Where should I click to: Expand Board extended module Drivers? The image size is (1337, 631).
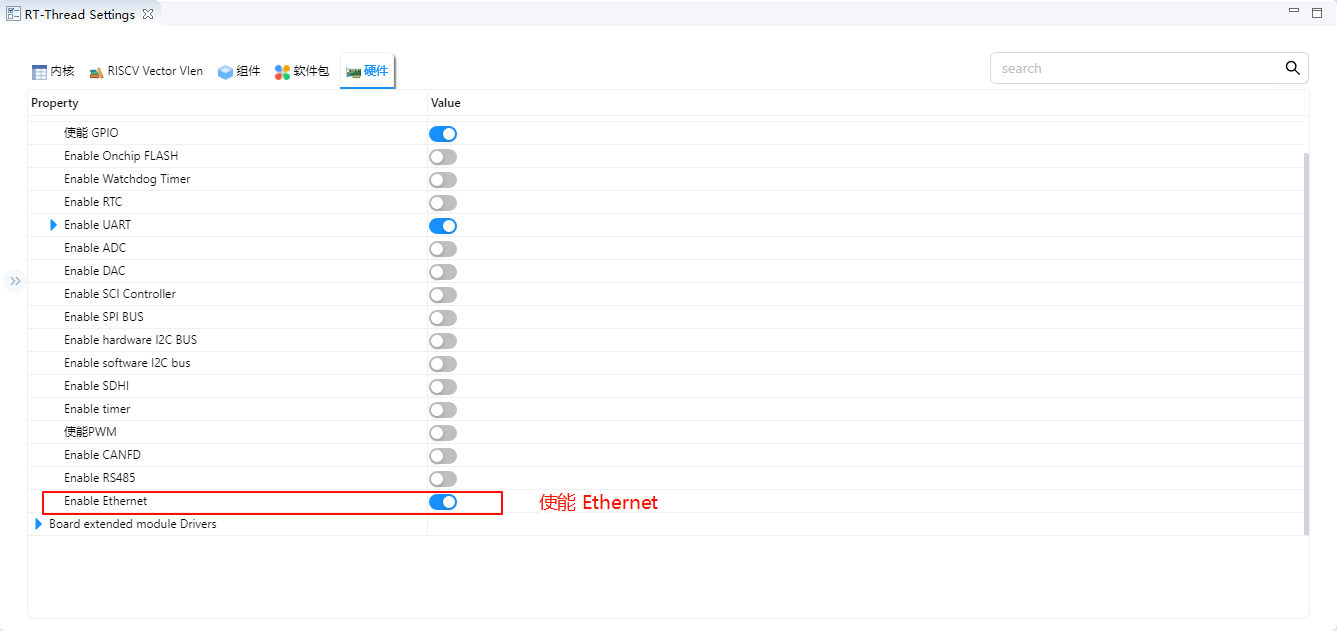point(39,524)
